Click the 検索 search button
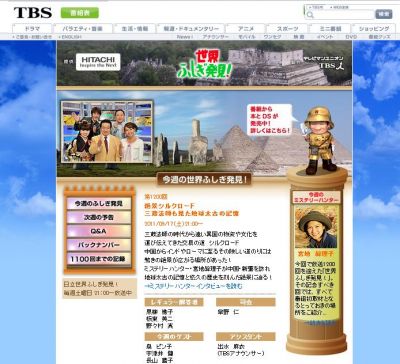The height and width of the screenshot is (364, 400). tap(384, 14)
